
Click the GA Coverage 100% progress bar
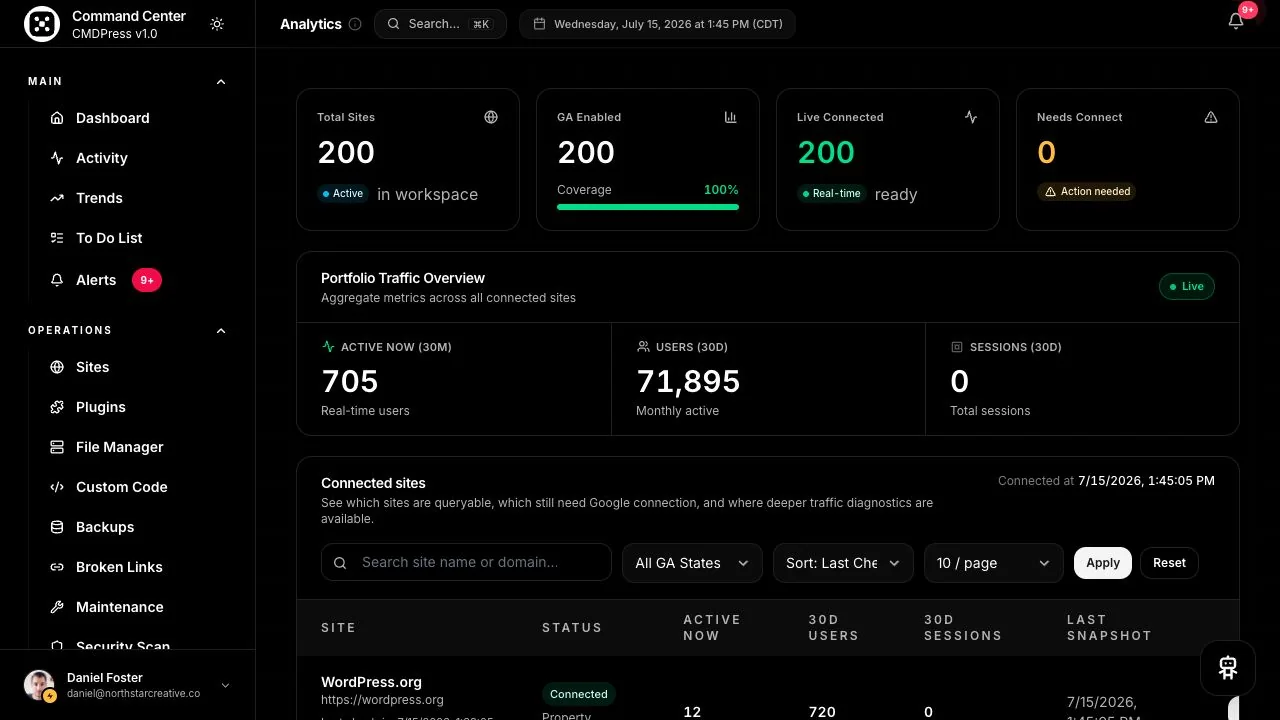pos(648,207)
